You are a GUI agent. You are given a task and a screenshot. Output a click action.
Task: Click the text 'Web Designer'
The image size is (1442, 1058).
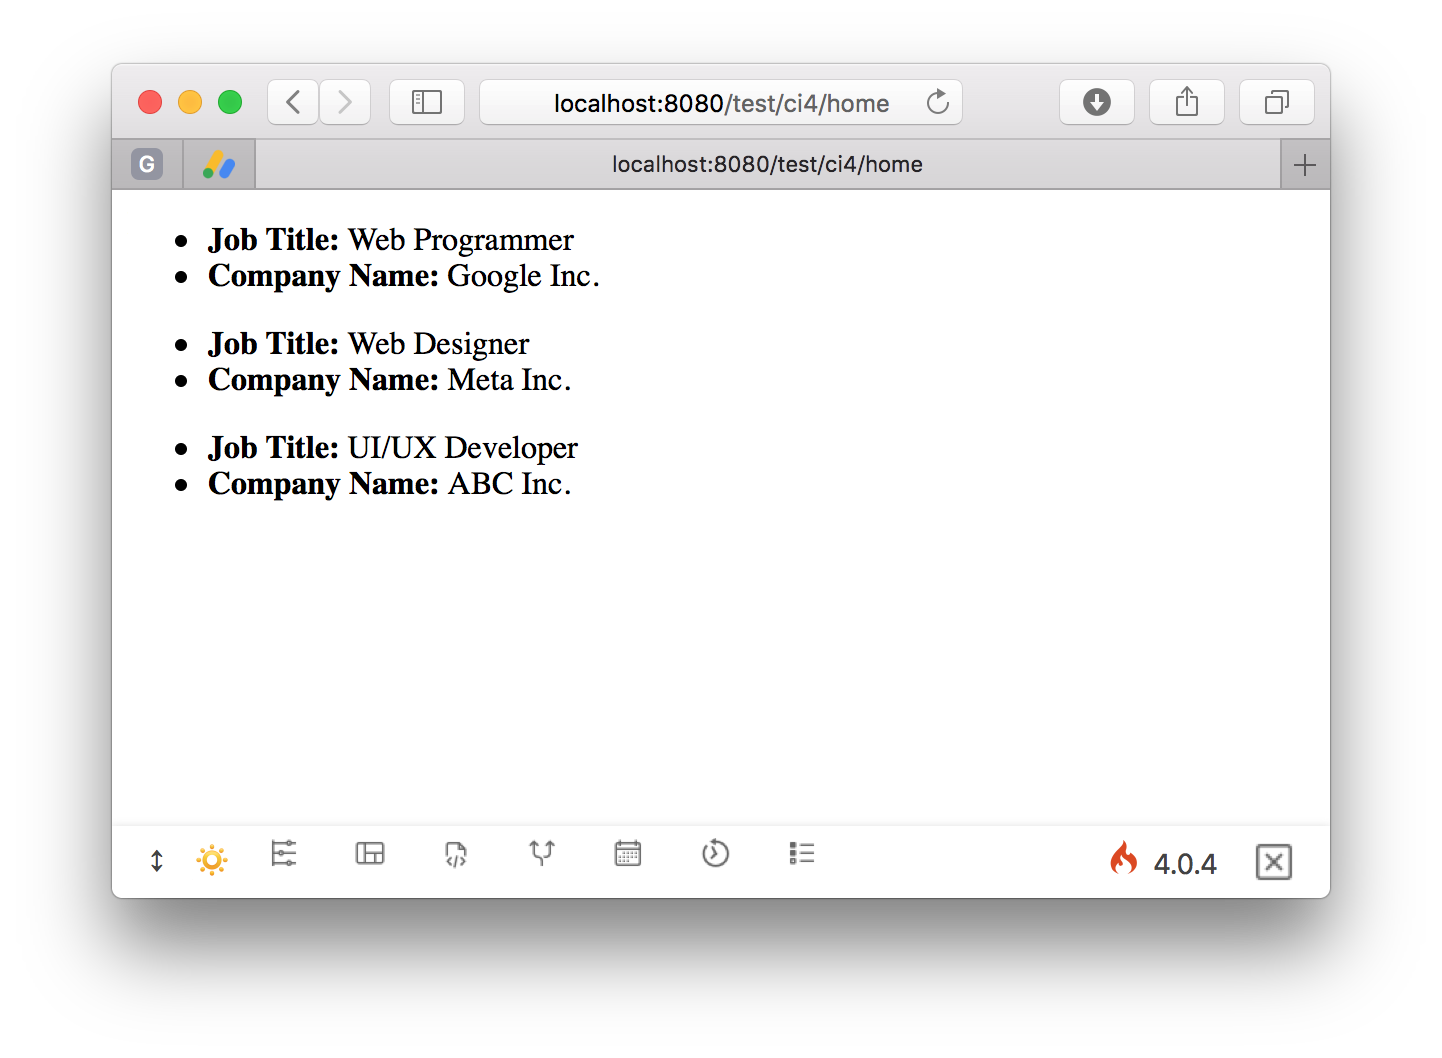(439, 344)
